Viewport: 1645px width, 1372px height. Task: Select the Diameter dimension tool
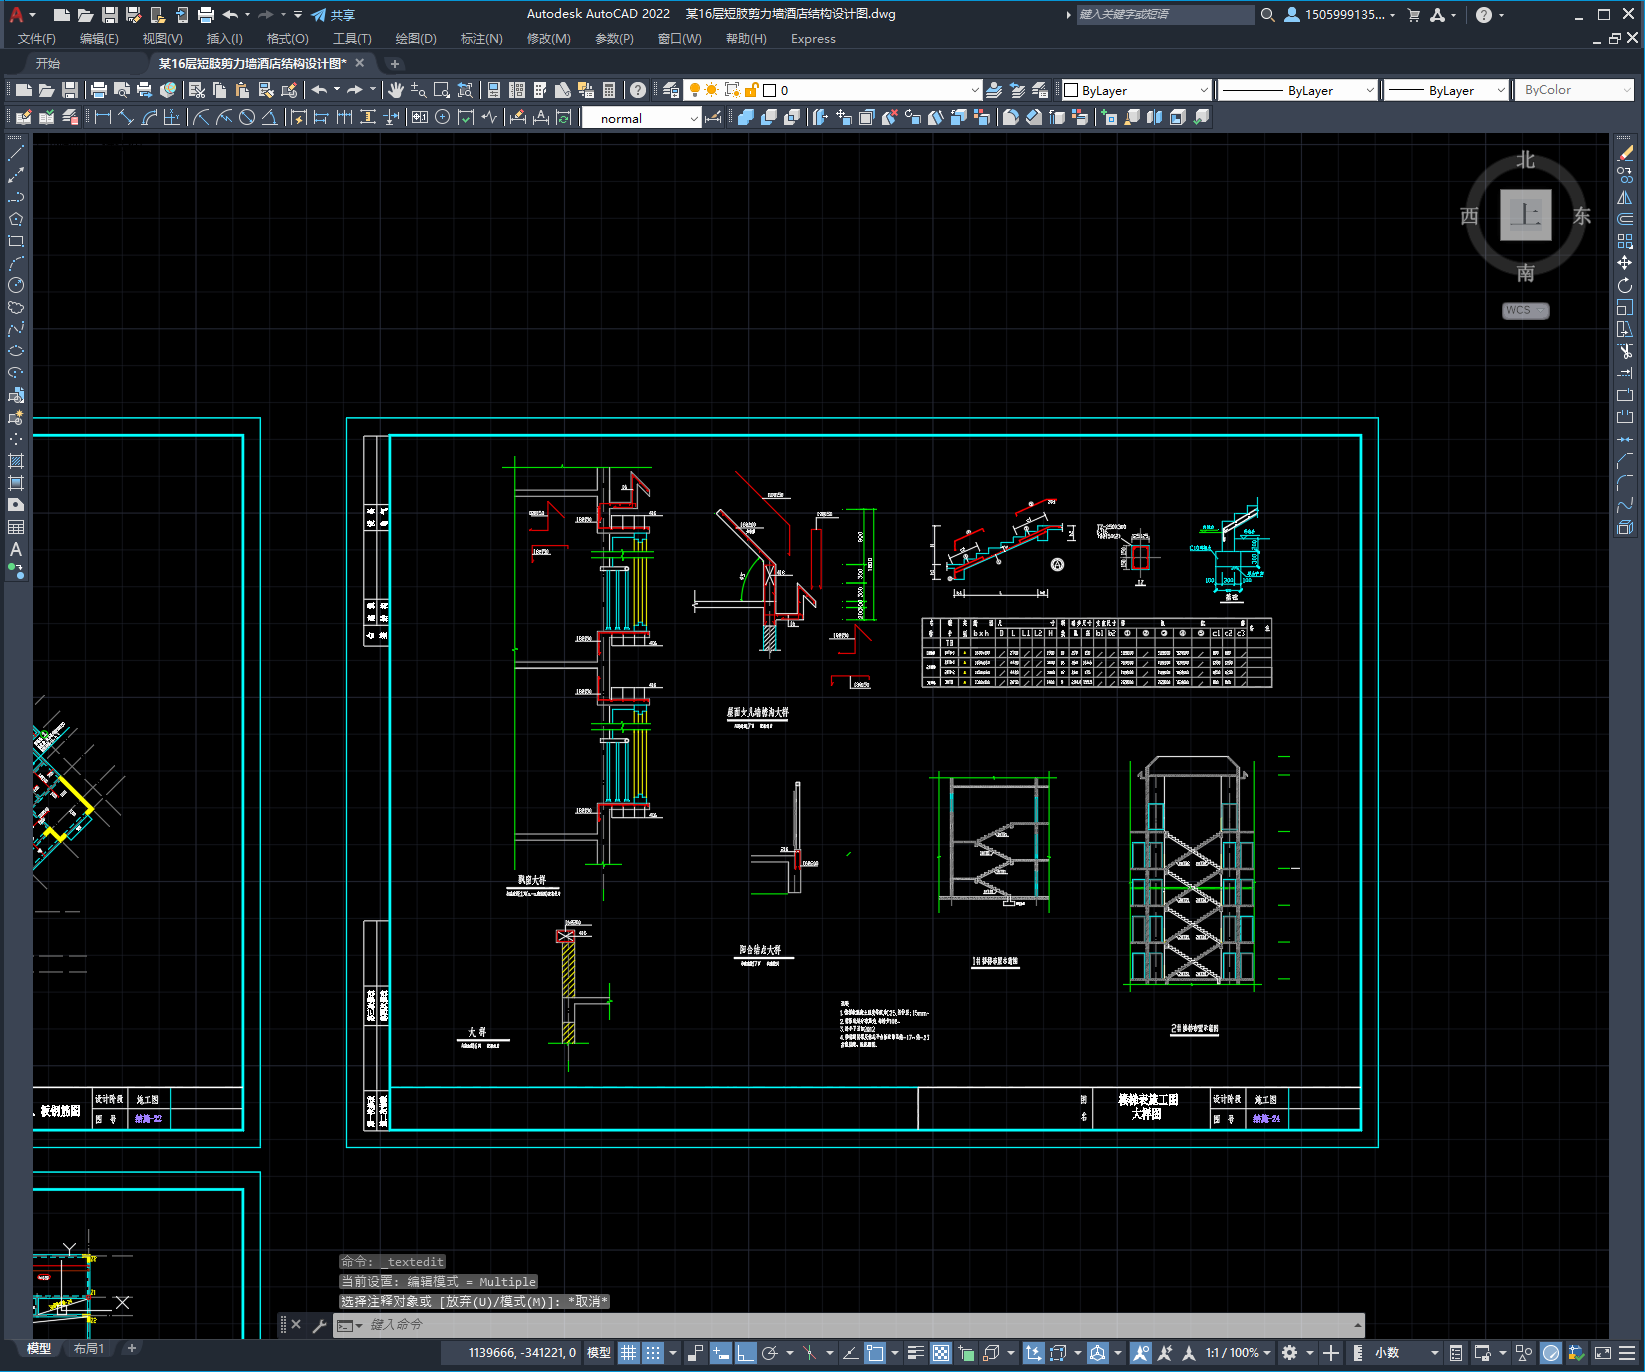(247, 117)
